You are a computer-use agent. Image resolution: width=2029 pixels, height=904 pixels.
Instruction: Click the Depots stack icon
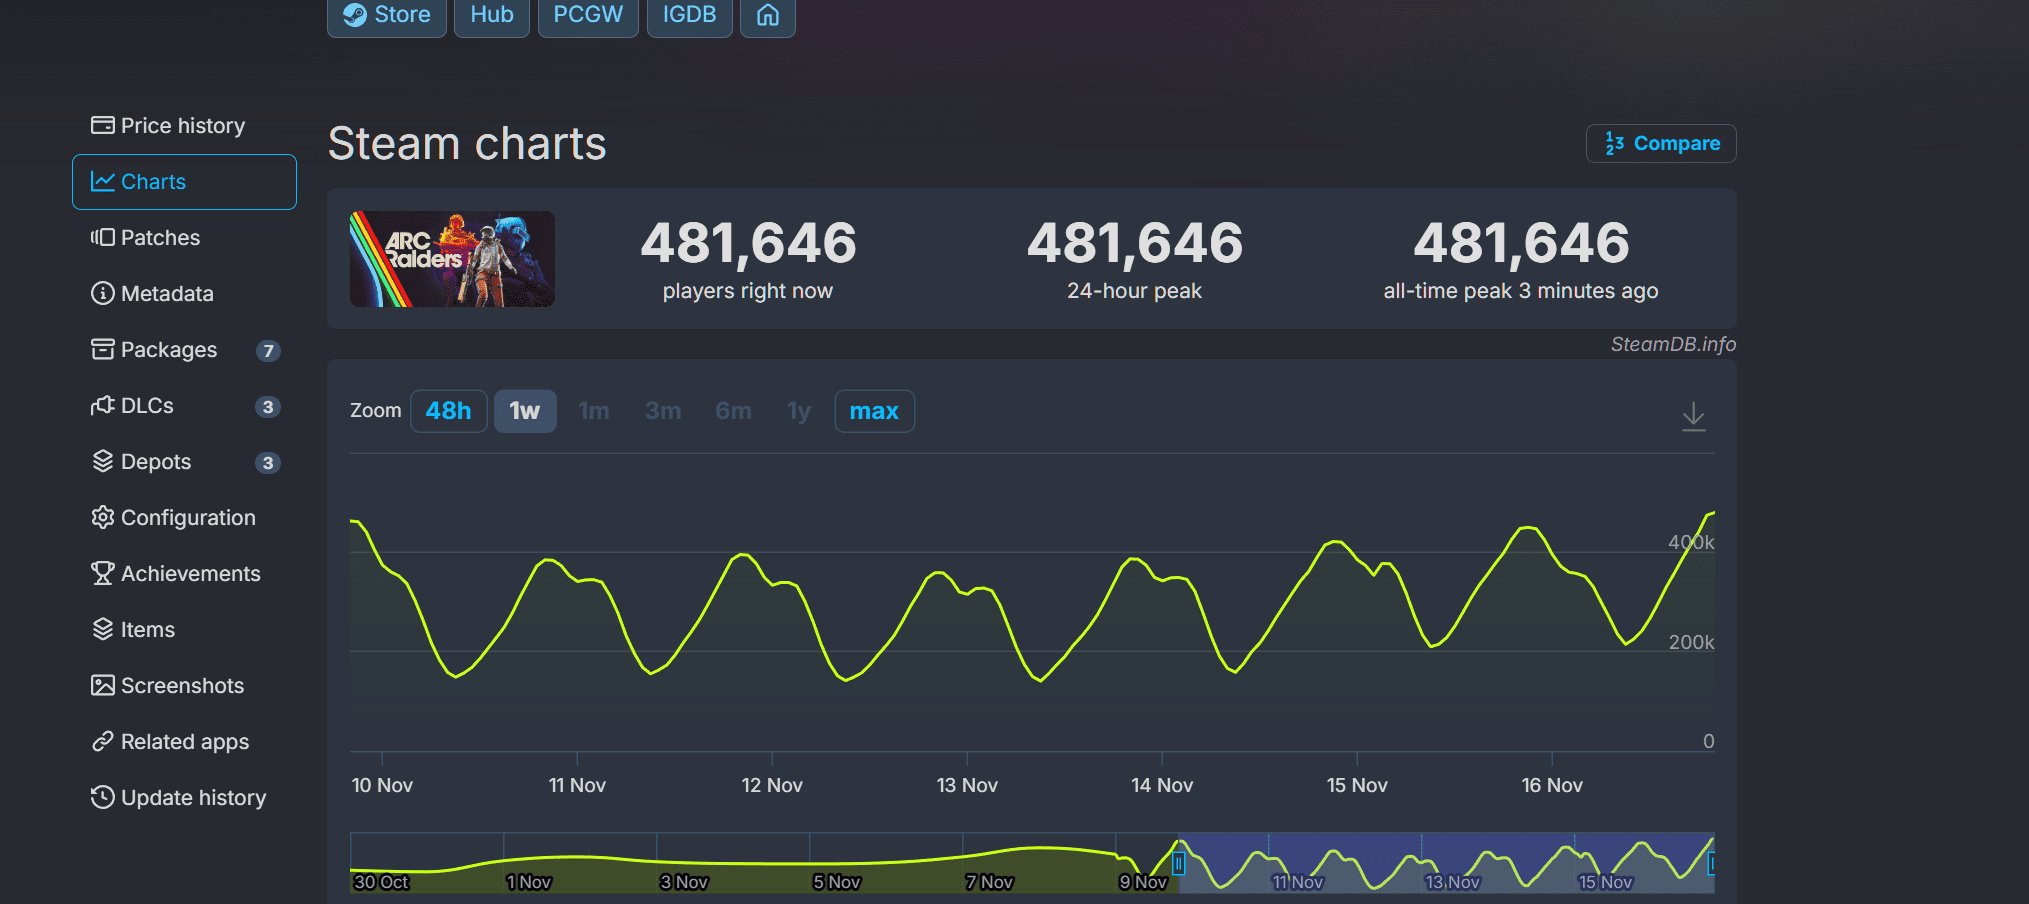pyautogui.click(x=103, y=461)
